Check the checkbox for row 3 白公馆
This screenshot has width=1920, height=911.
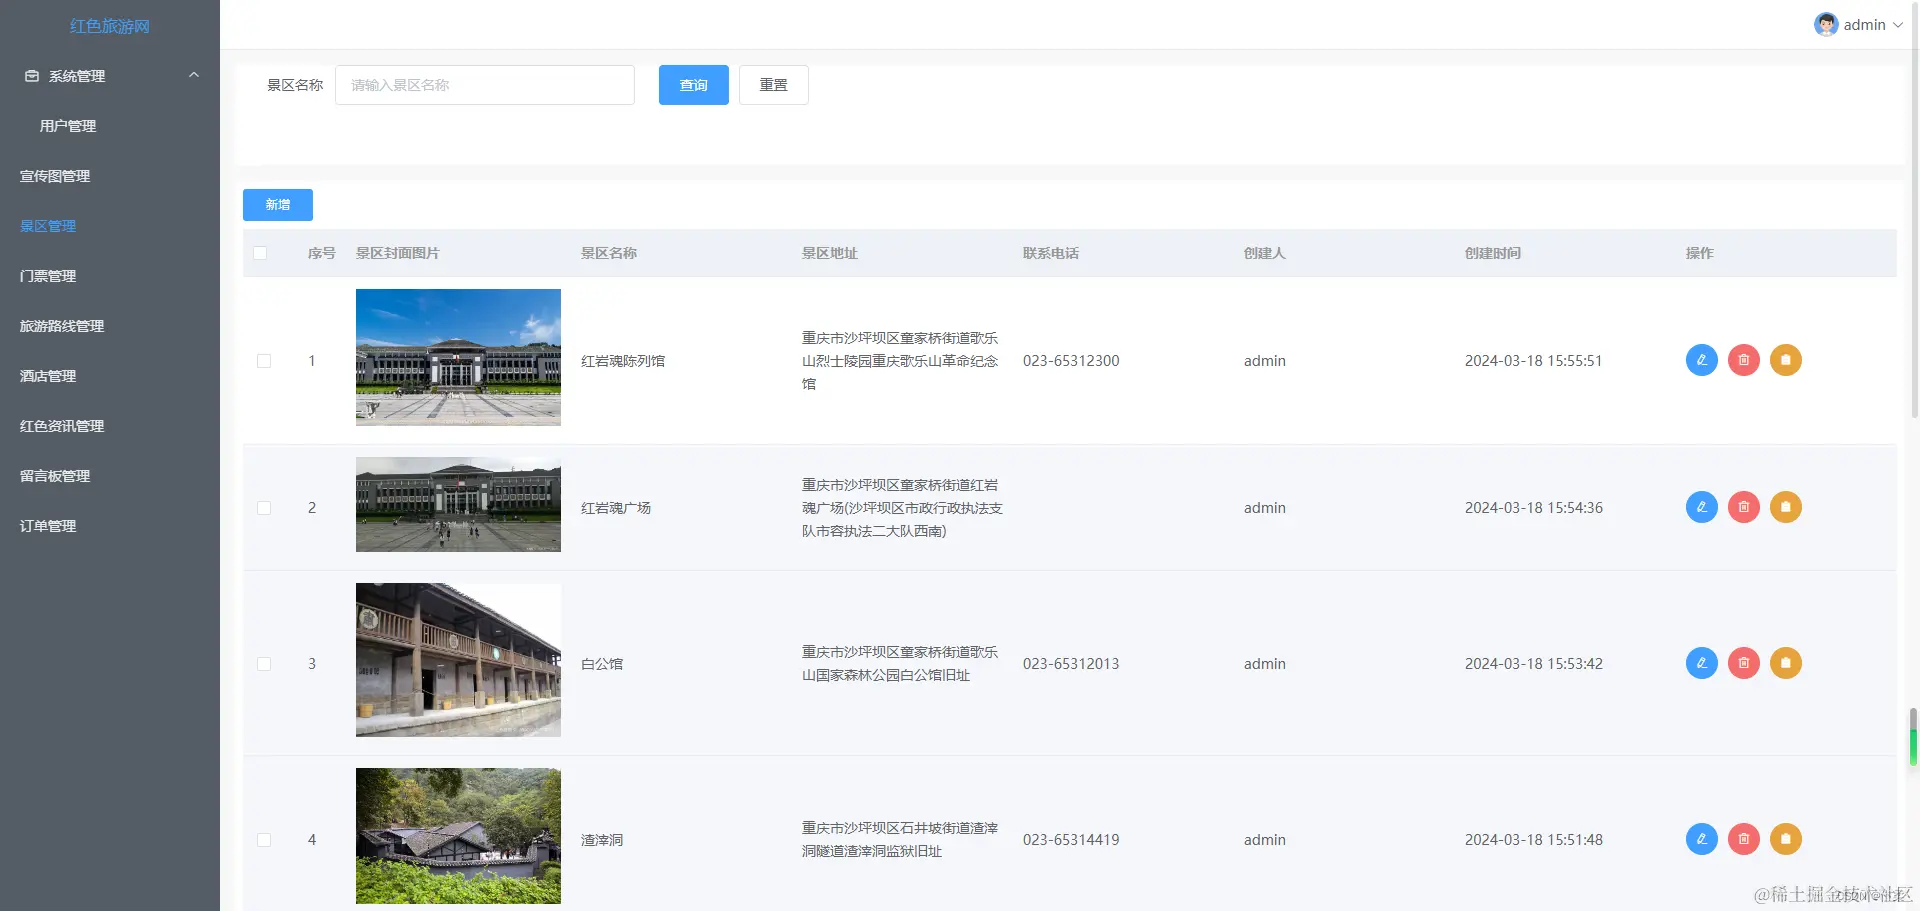click(264, 663)
